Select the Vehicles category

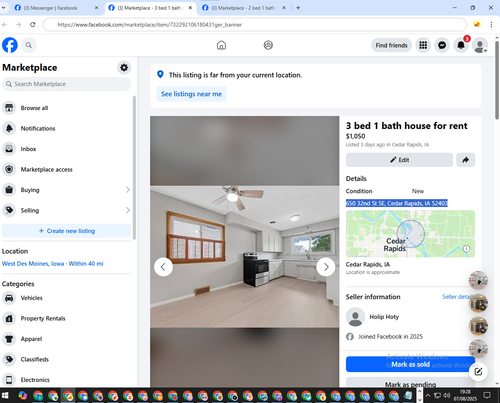pos(67,298)
